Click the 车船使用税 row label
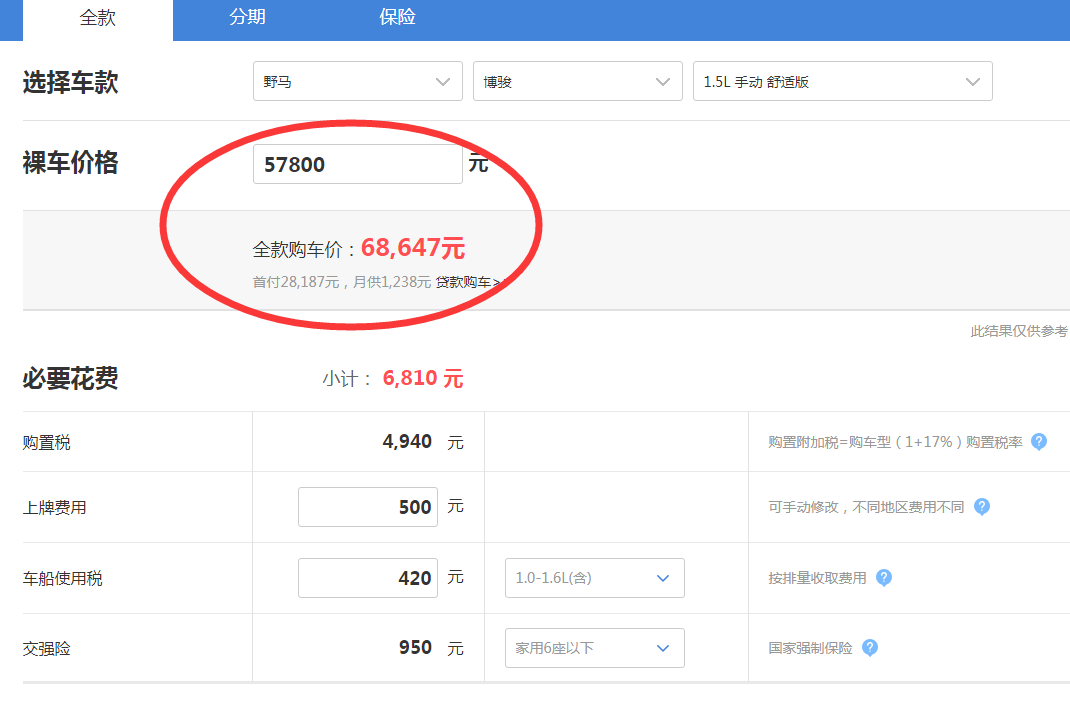This screenshot has height=711, width=1070. click(63, 579)
